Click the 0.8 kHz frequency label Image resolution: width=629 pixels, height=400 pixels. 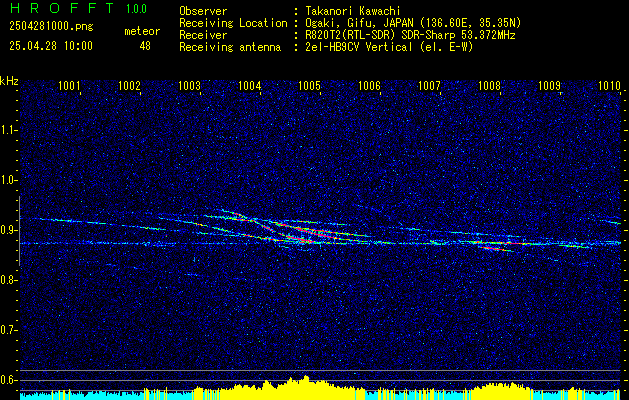click(x=8, y=280)
